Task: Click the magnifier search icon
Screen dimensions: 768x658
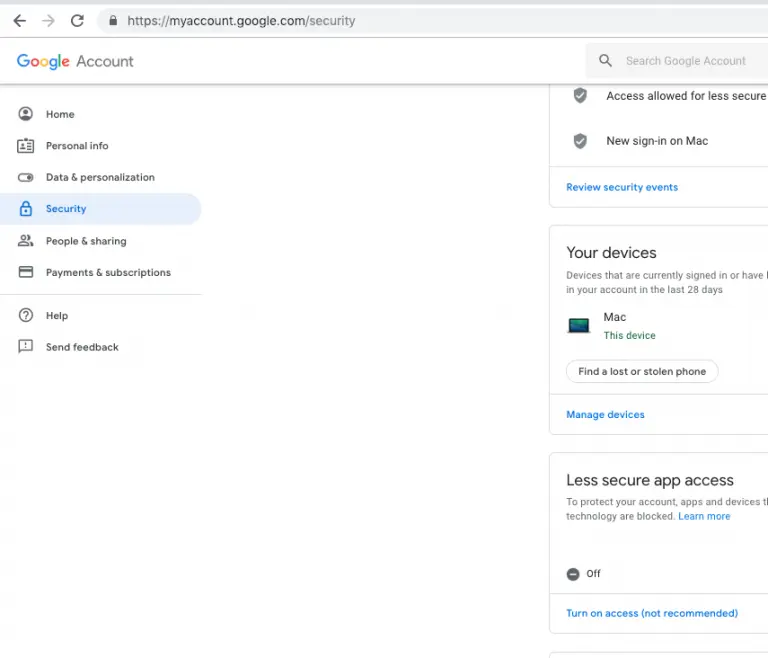Action: tap(605, 61)
